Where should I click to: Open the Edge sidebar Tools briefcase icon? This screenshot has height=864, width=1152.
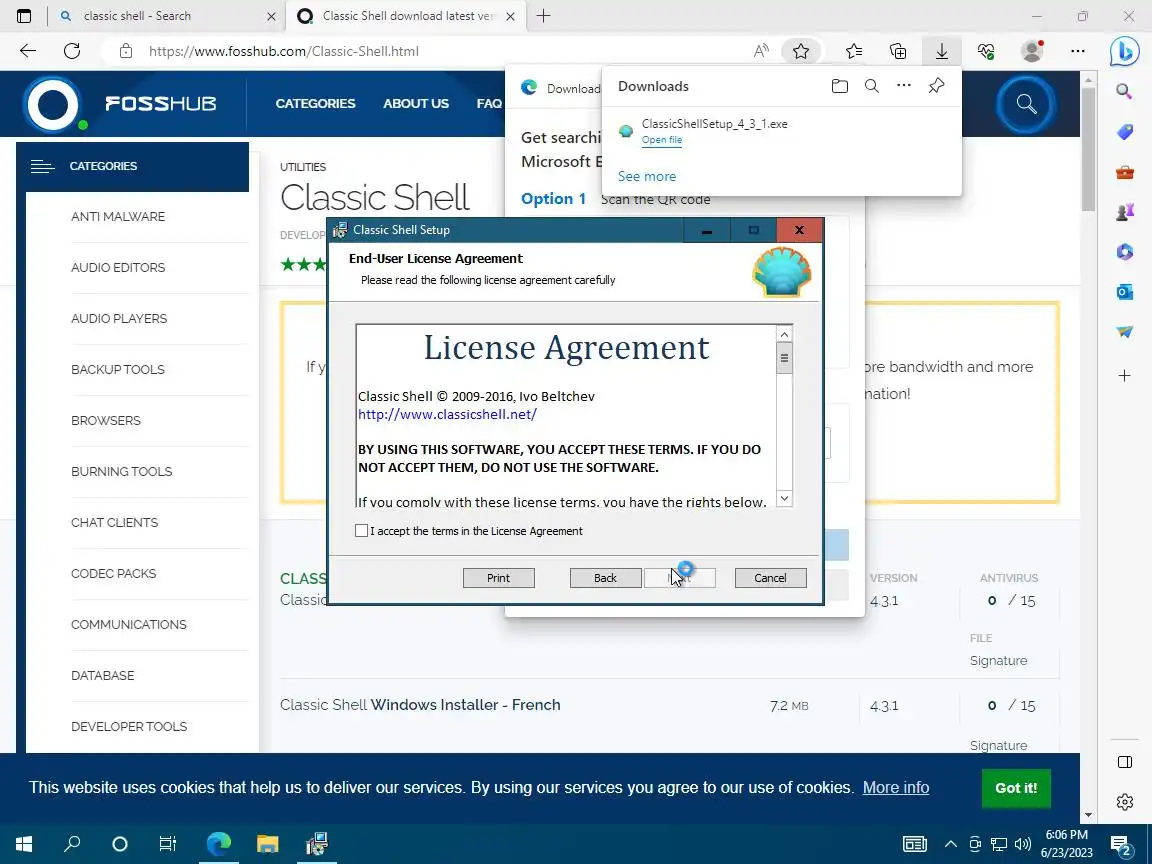click(x=1124, y=172)
